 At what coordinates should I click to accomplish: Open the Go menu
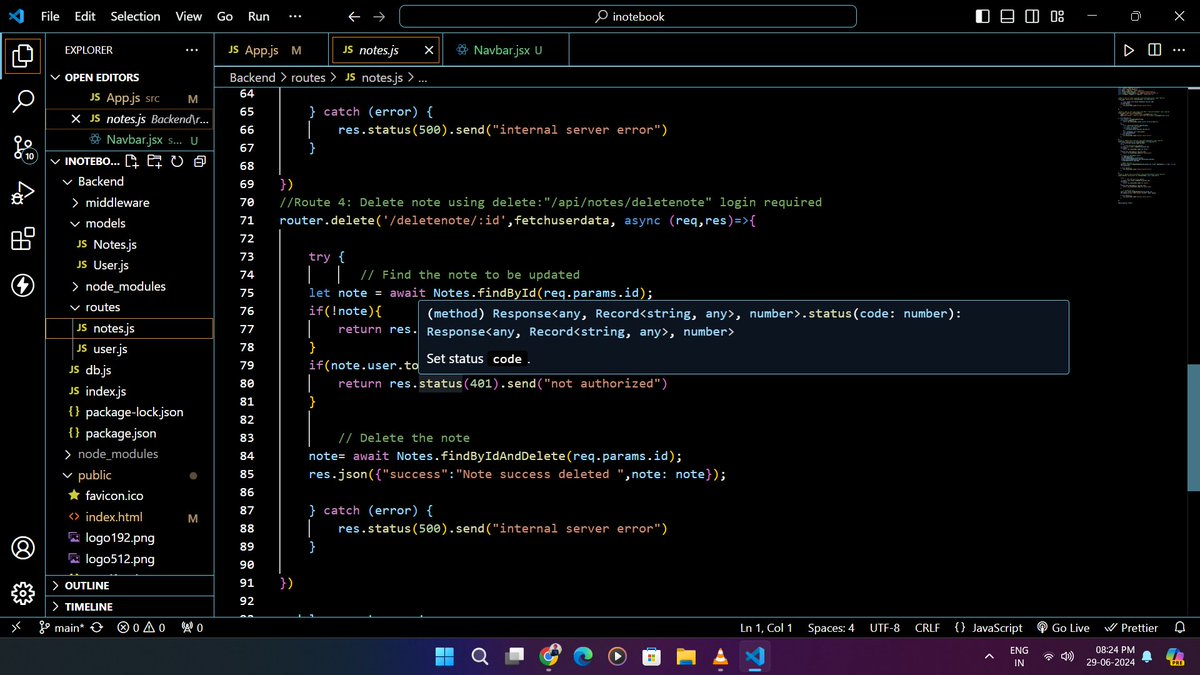click(x=225, y=16)
